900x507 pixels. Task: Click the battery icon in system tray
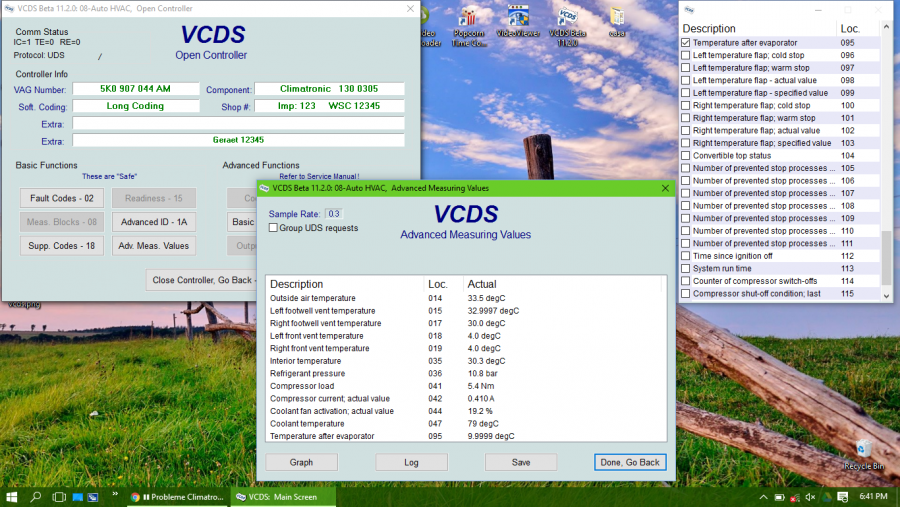(x=779, y=497)
